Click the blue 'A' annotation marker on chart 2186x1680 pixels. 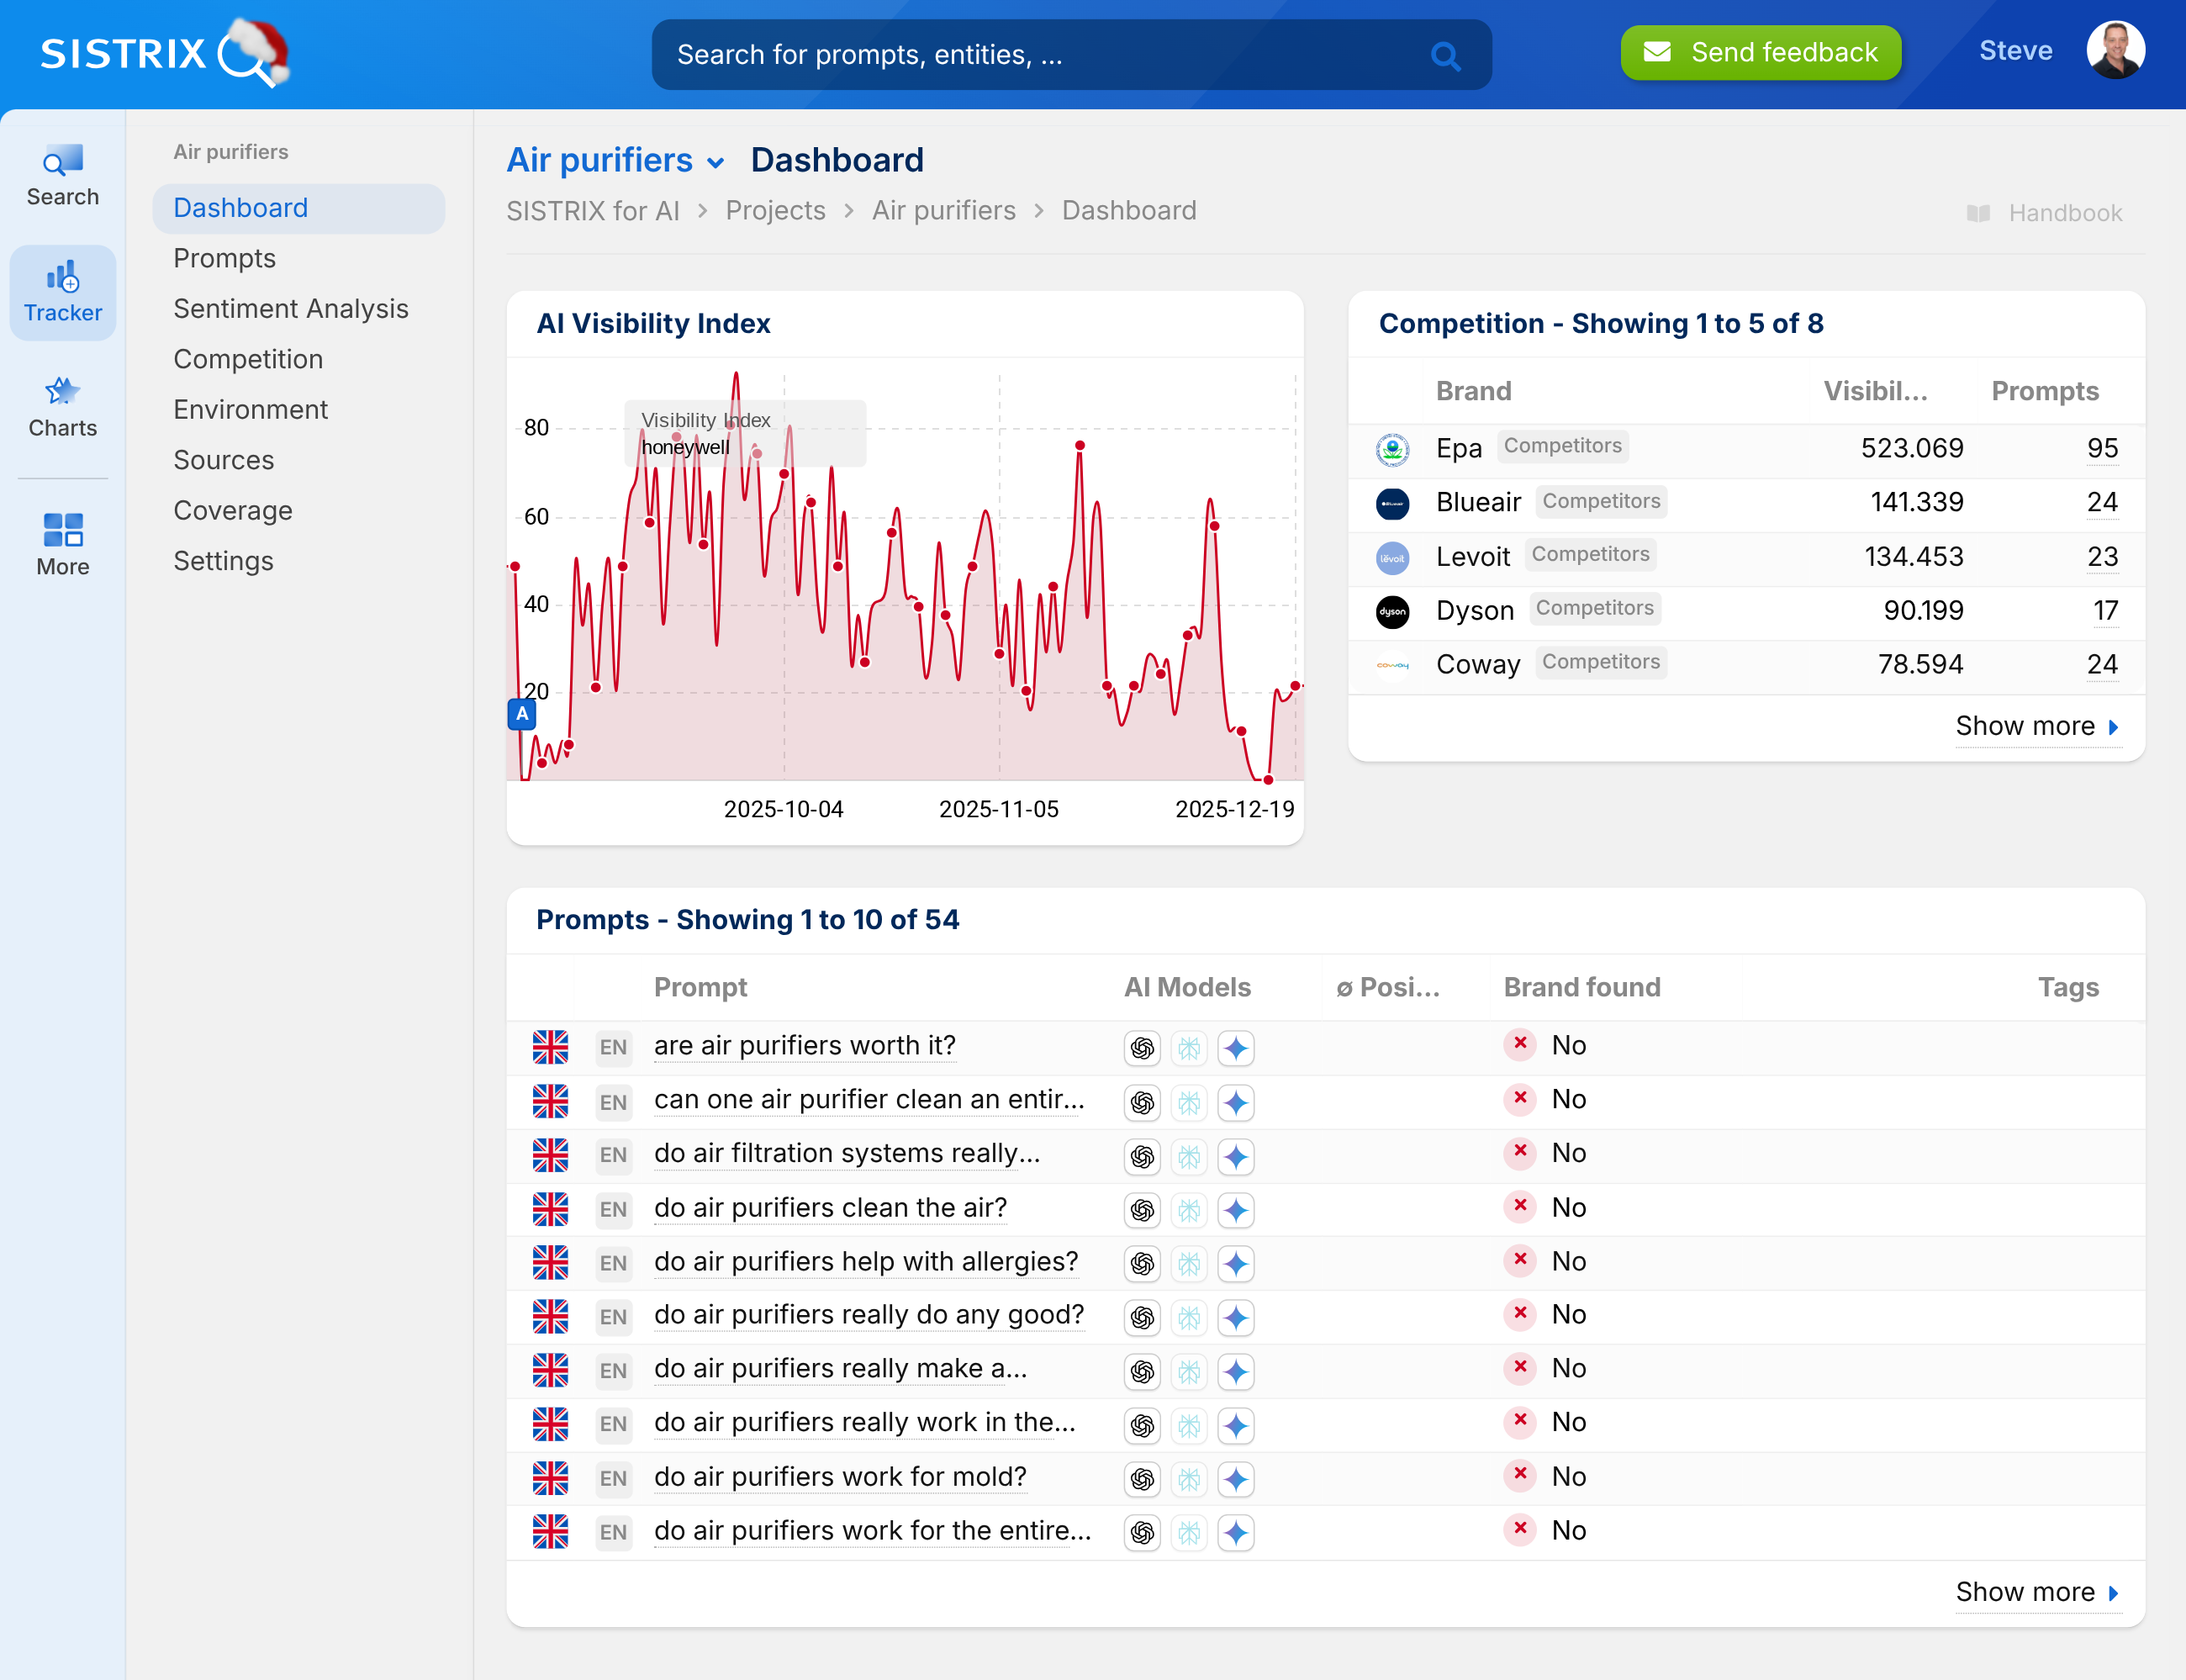(x=521, y=714)
